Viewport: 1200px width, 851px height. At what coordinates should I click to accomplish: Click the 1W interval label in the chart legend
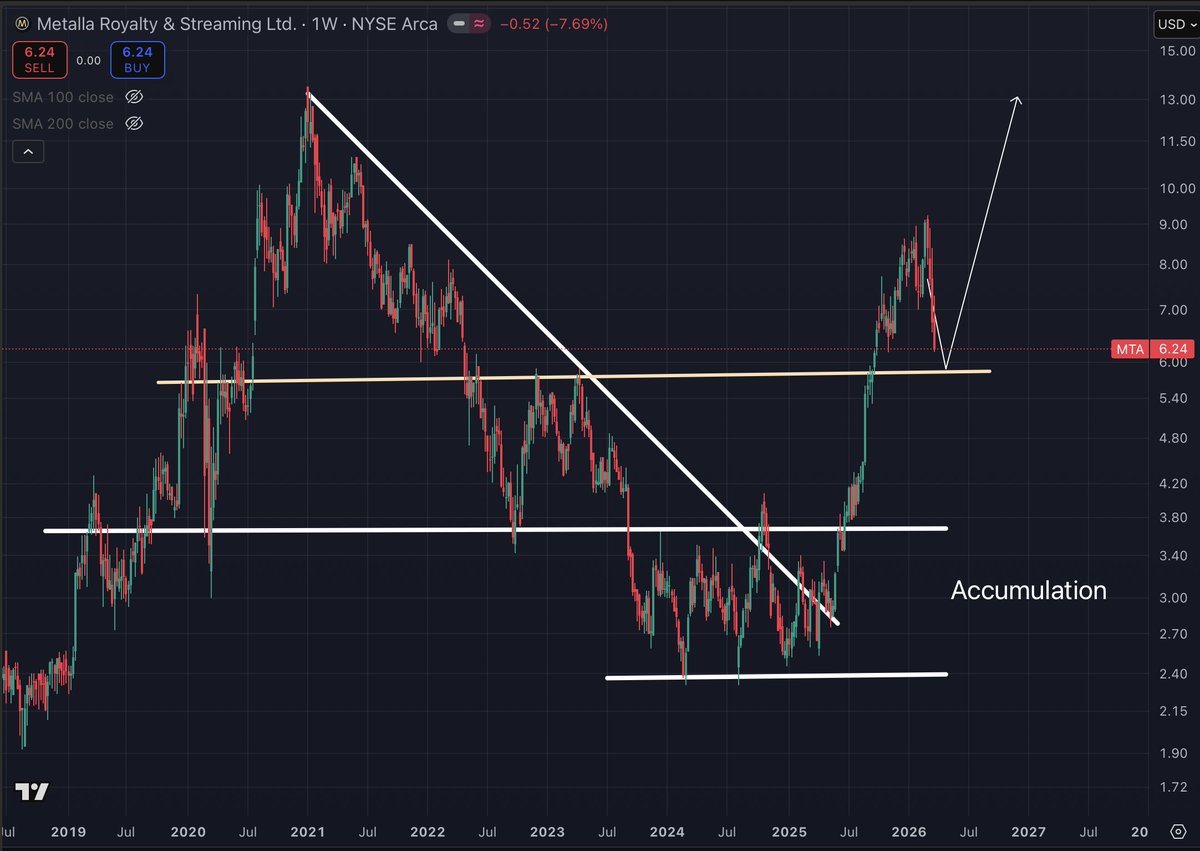(x=323, y=22)
